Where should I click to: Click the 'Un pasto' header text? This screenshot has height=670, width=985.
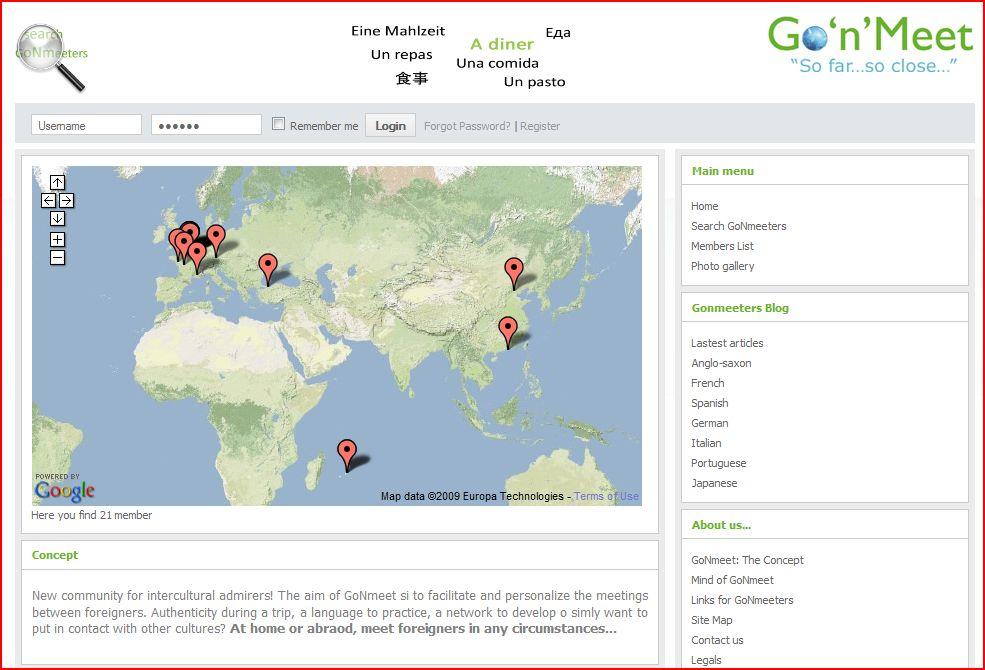coord(535,82)
